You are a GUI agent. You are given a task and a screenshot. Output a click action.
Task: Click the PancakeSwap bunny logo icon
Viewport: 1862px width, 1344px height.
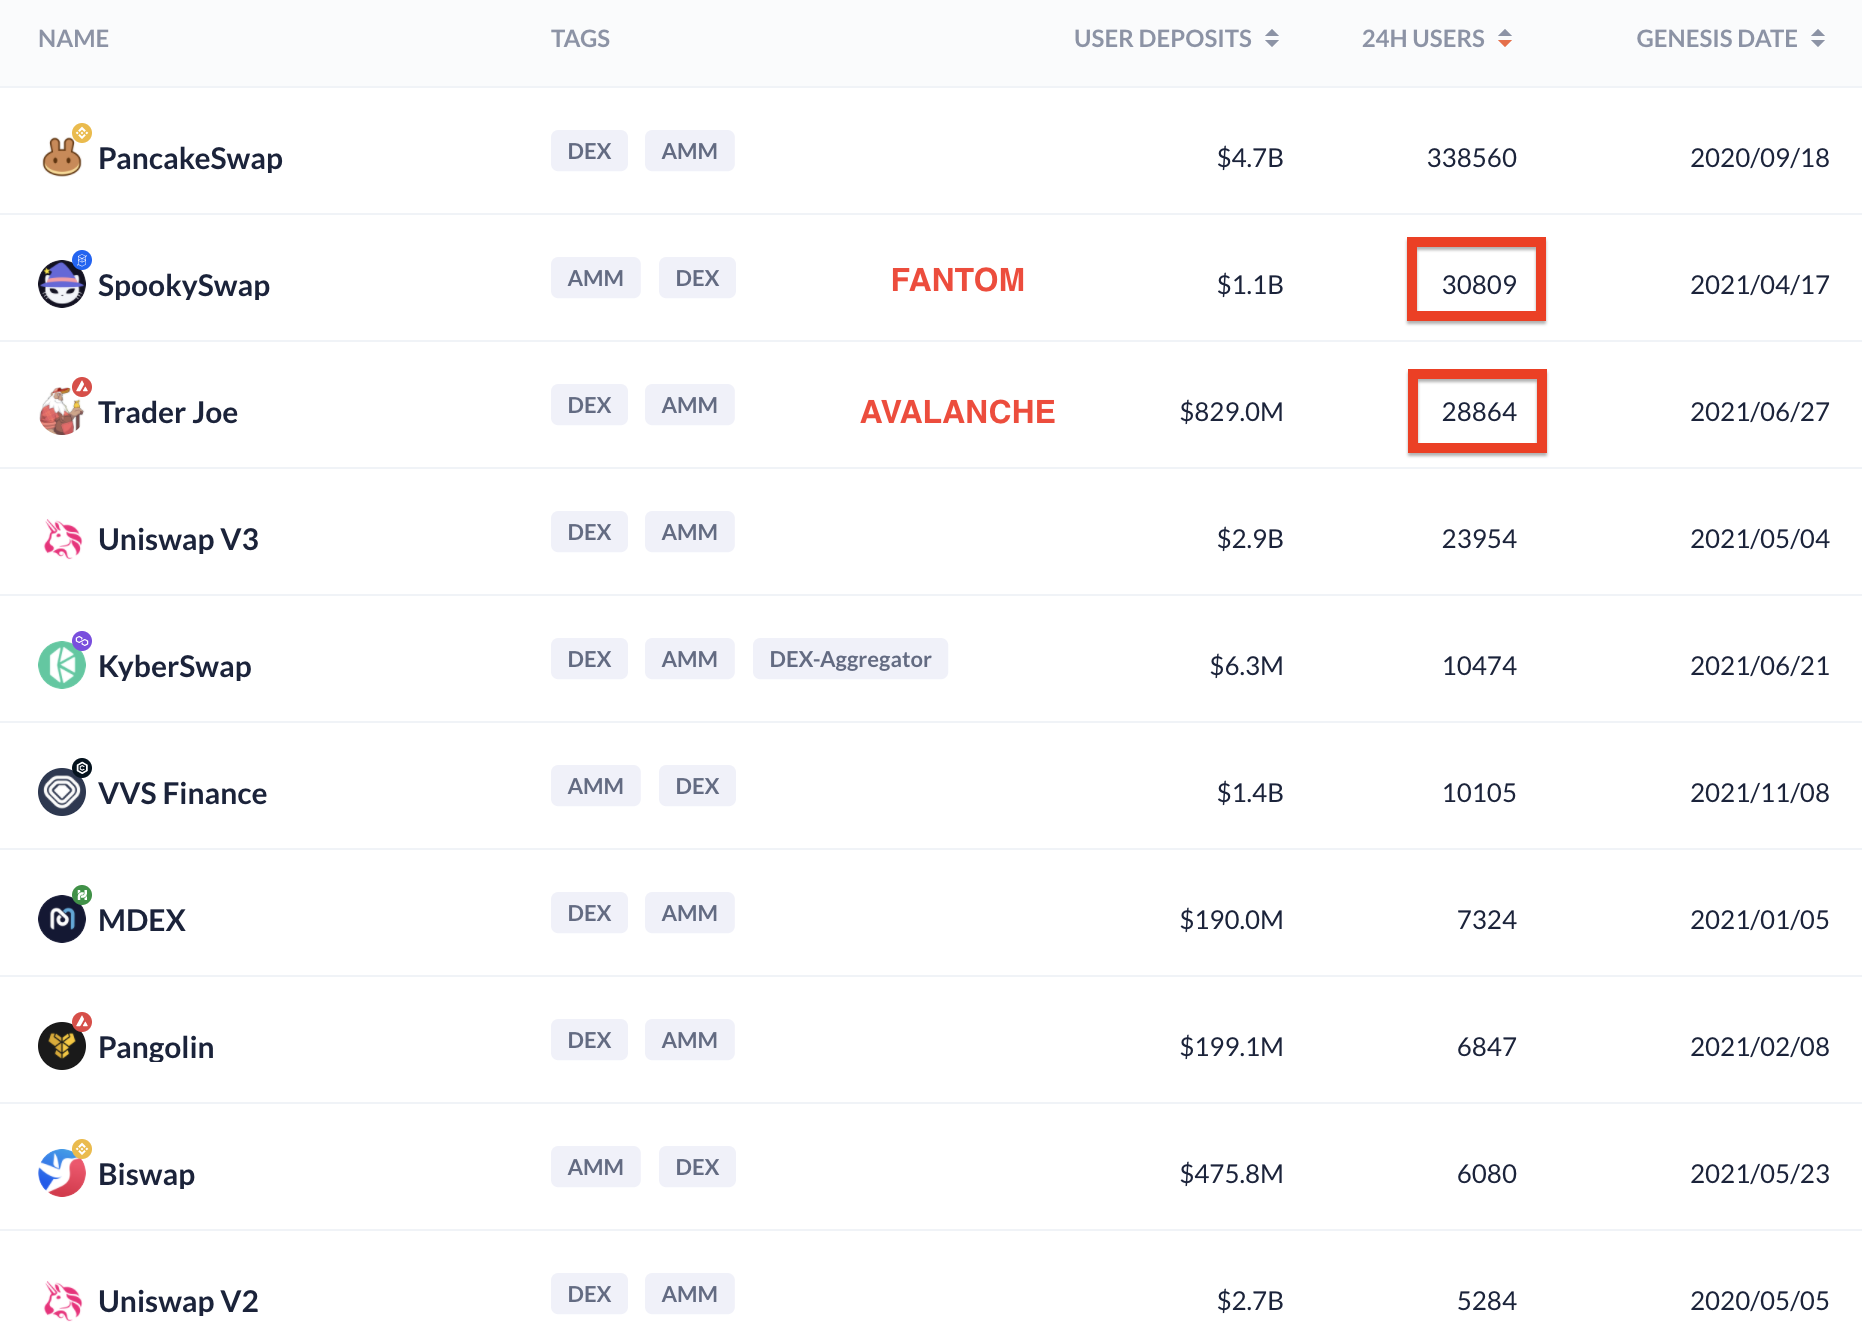tap(62, 157)
